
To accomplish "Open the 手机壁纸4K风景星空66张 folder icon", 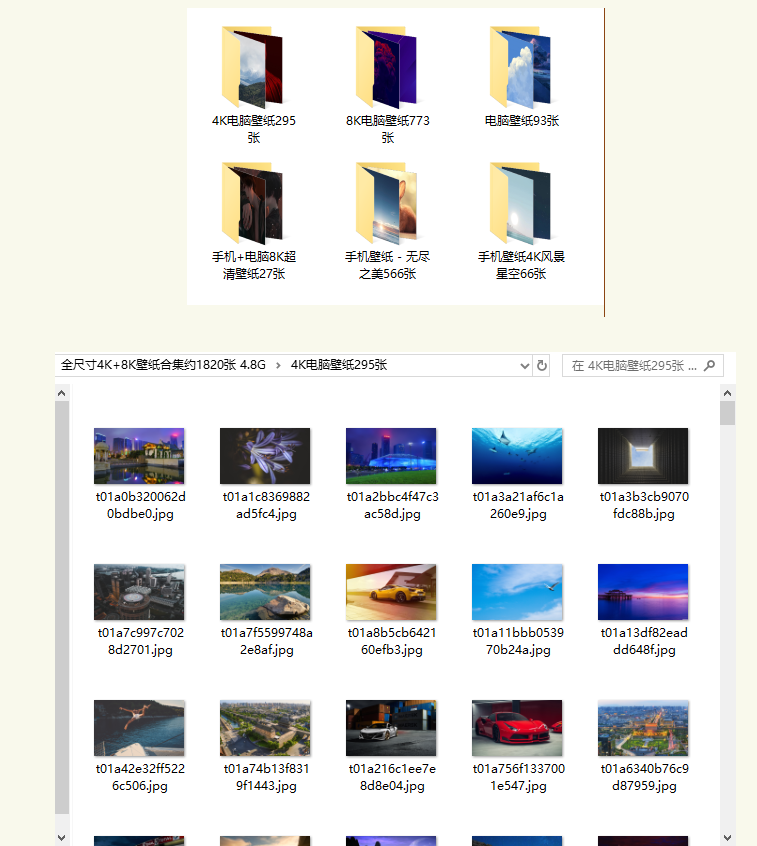I will (521, 203).
